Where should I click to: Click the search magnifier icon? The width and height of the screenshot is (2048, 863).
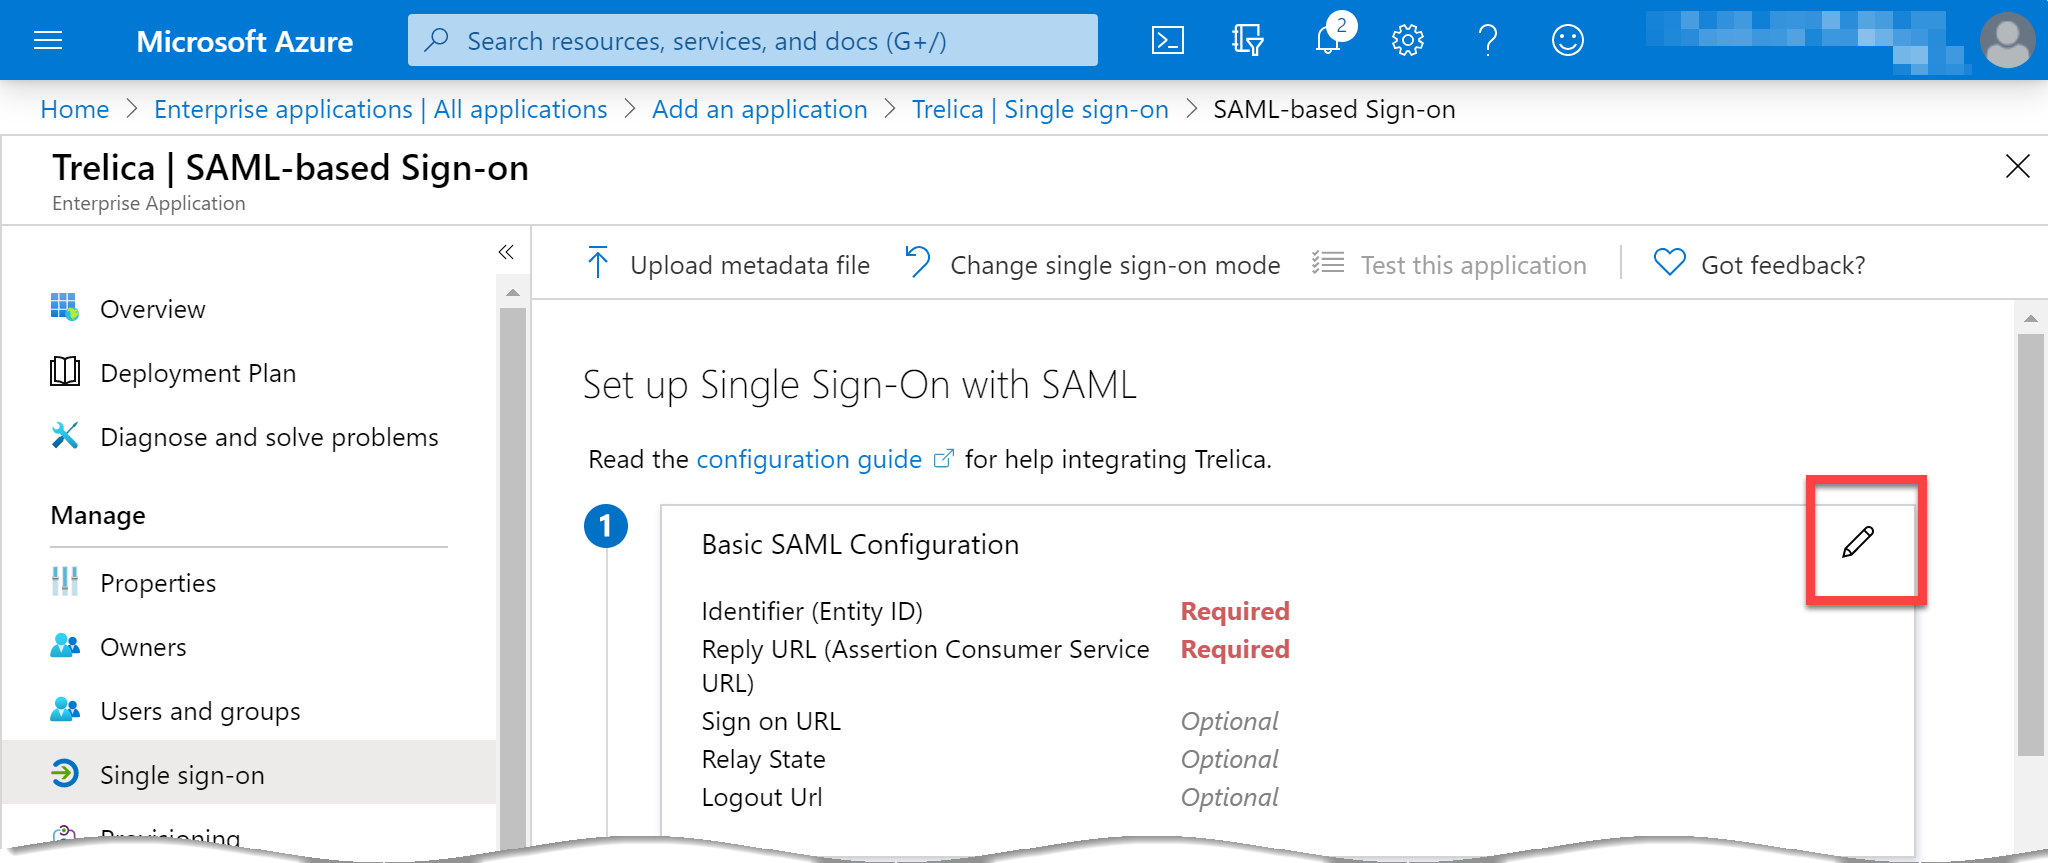[x=436, y=40]
